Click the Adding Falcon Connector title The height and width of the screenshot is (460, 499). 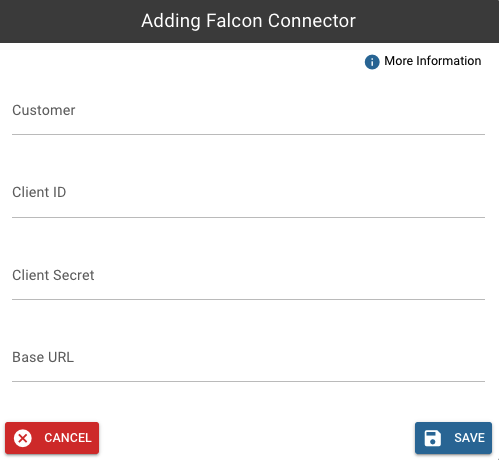[x=248, y=21]
